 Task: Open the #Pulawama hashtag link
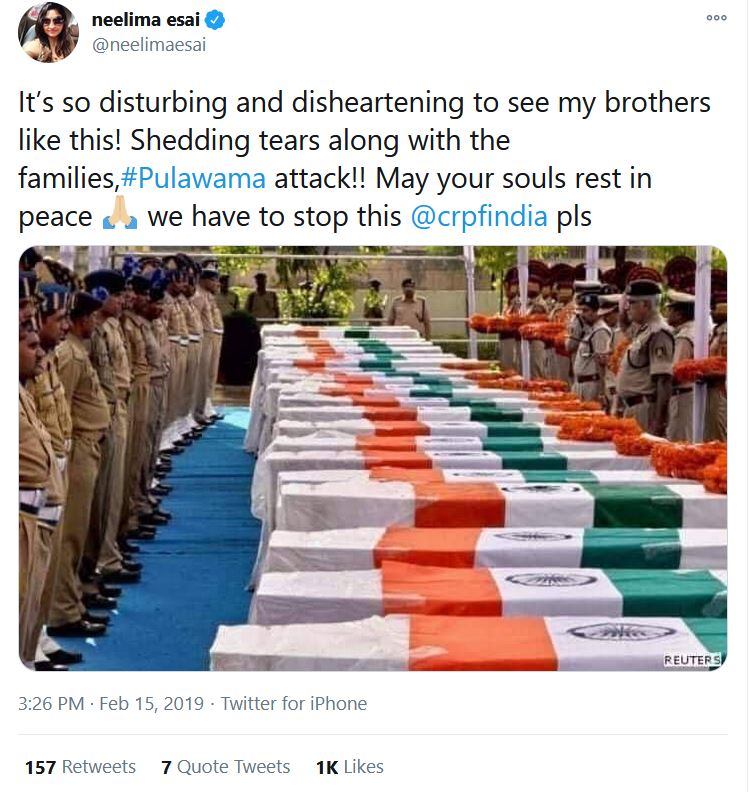click(x=193, y=178)
